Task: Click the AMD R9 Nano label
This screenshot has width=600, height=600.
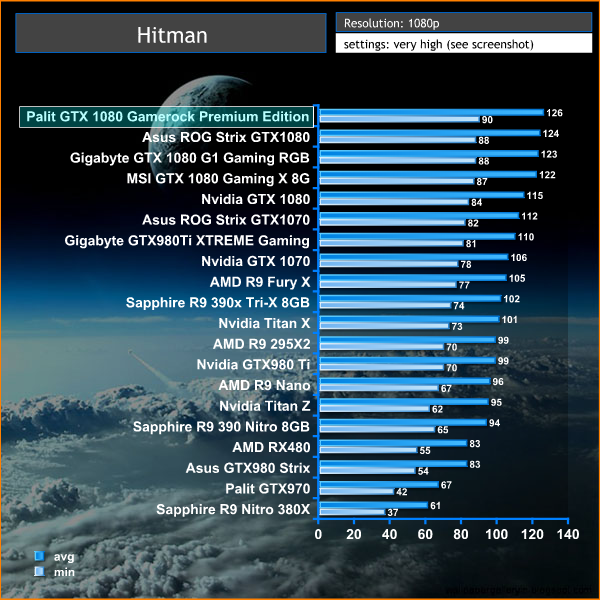Action: coord(264,385)
